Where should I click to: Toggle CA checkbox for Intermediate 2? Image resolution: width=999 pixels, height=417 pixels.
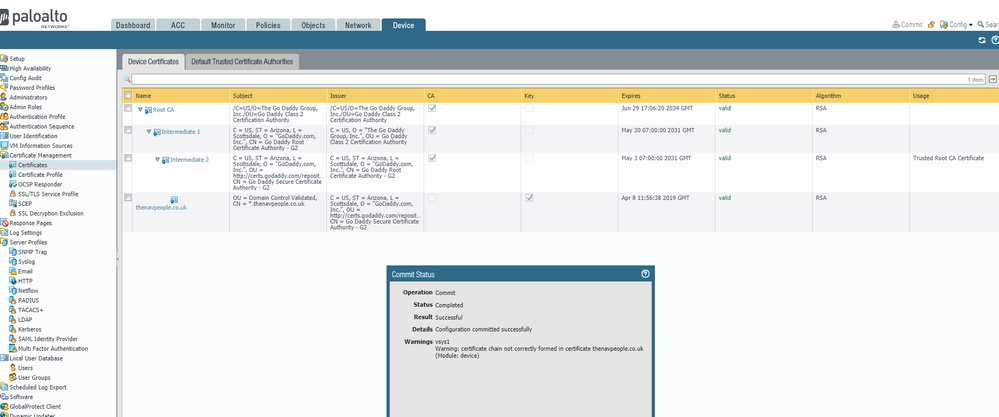coord(433,157)
